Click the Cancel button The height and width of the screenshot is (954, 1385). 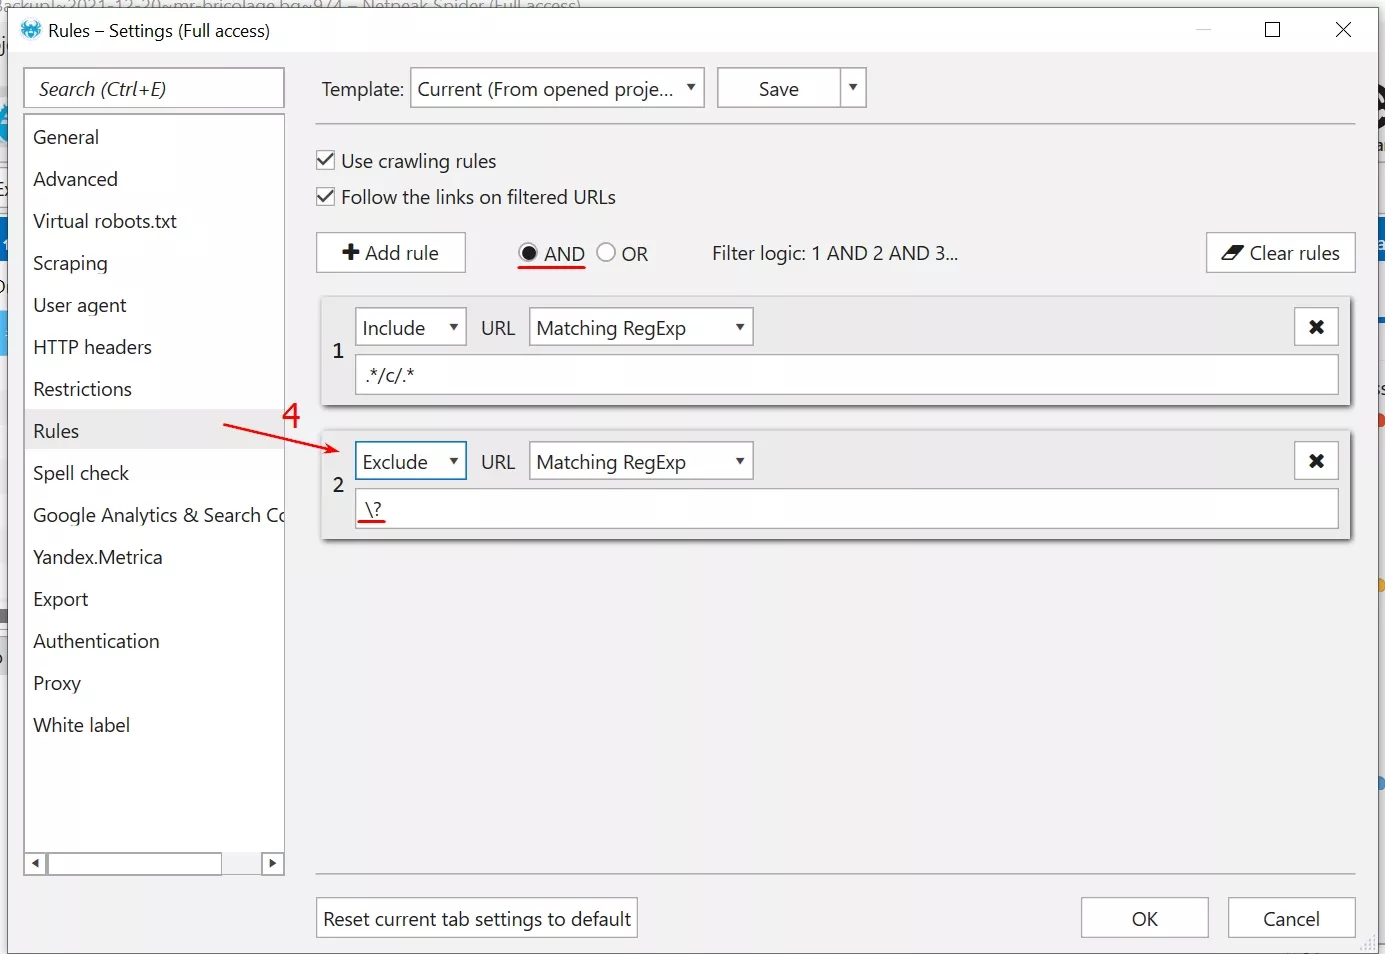pyautogui.click(x=1291, y=918)
